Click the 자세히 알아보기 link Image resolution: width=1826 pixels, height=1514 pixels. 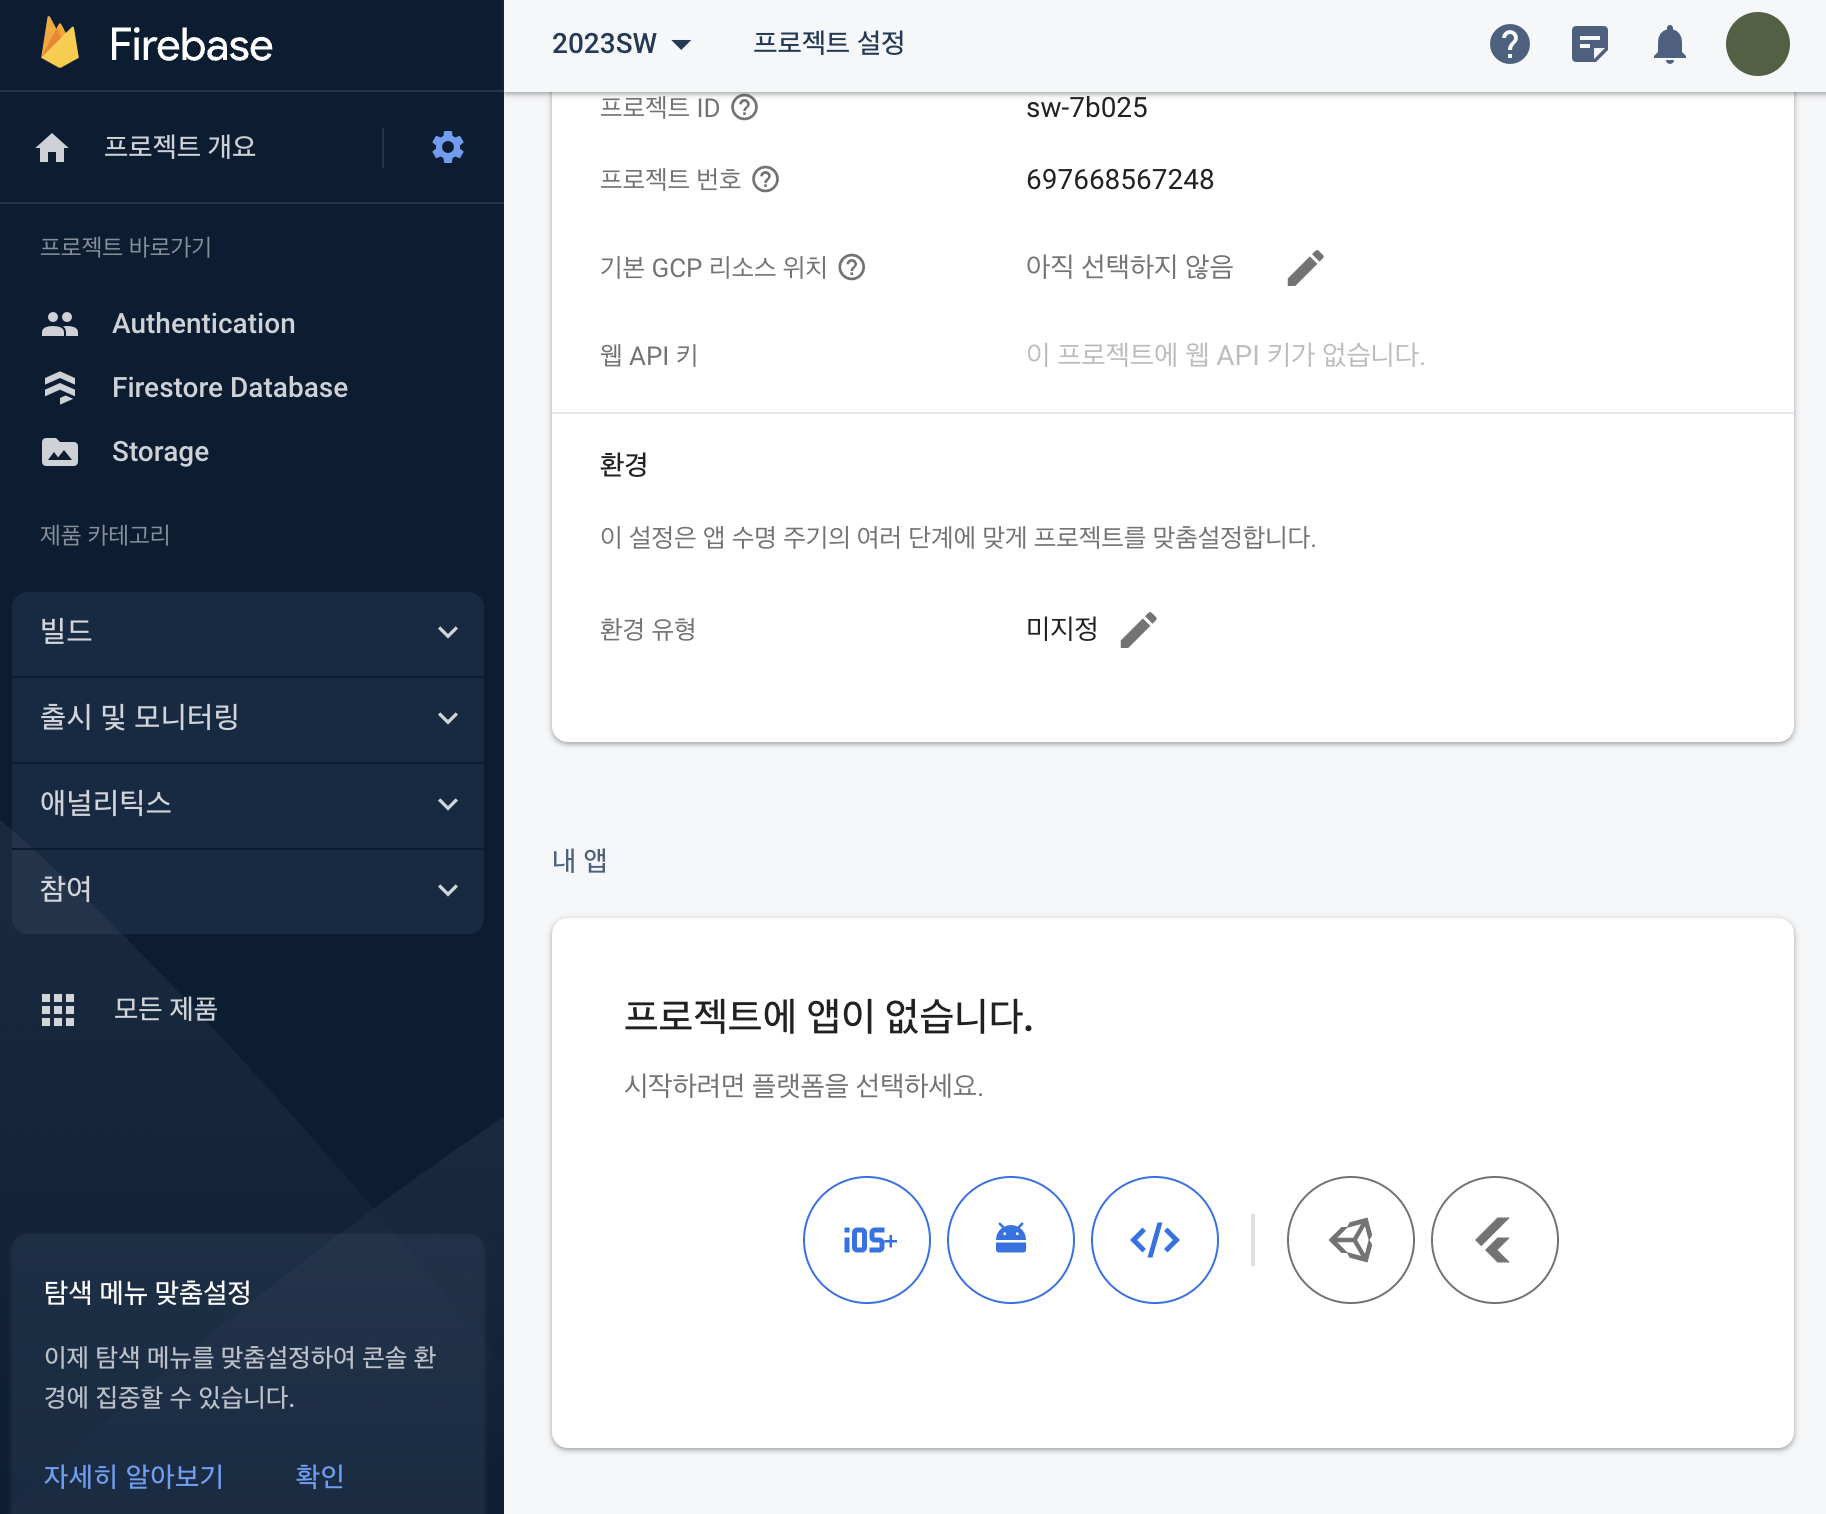134,1476
